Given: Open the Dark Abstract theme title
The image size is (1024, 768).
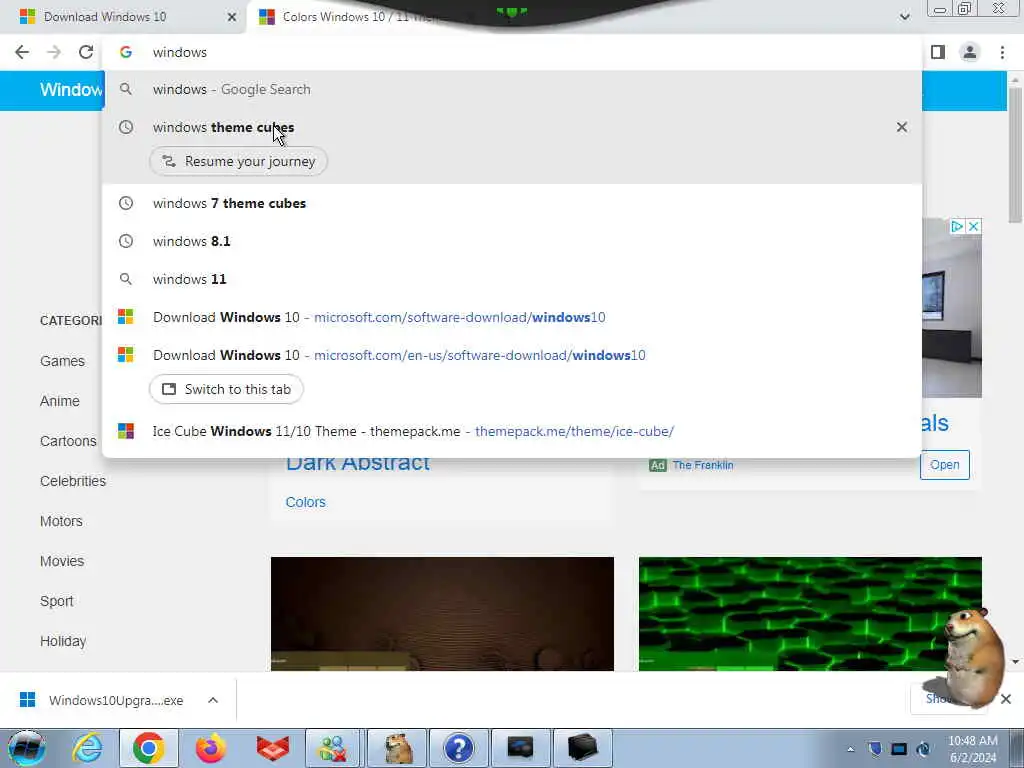Looking at the screenshot, I should coord(357,464).
